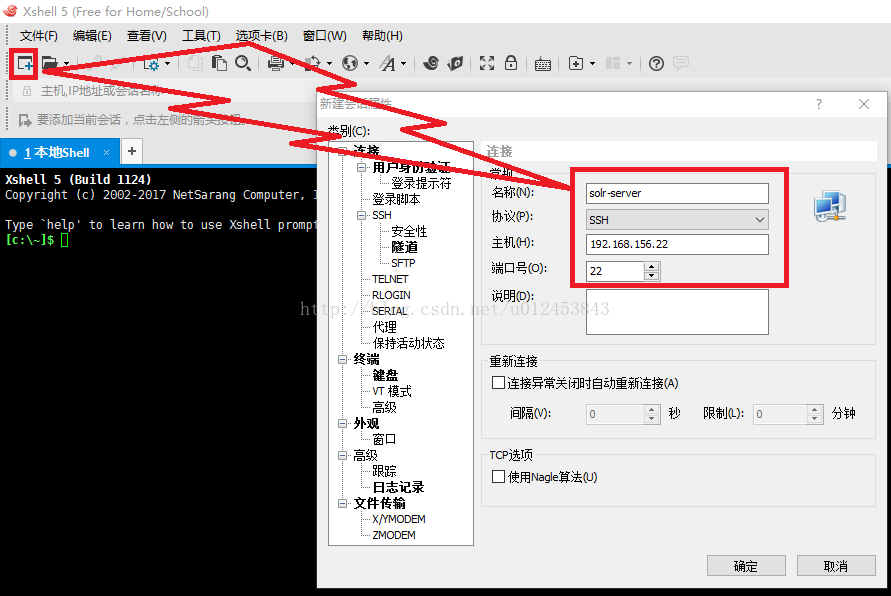Open the 编辑(E) menu
This screenshot has width=891, height=596.
coord(92,36)
